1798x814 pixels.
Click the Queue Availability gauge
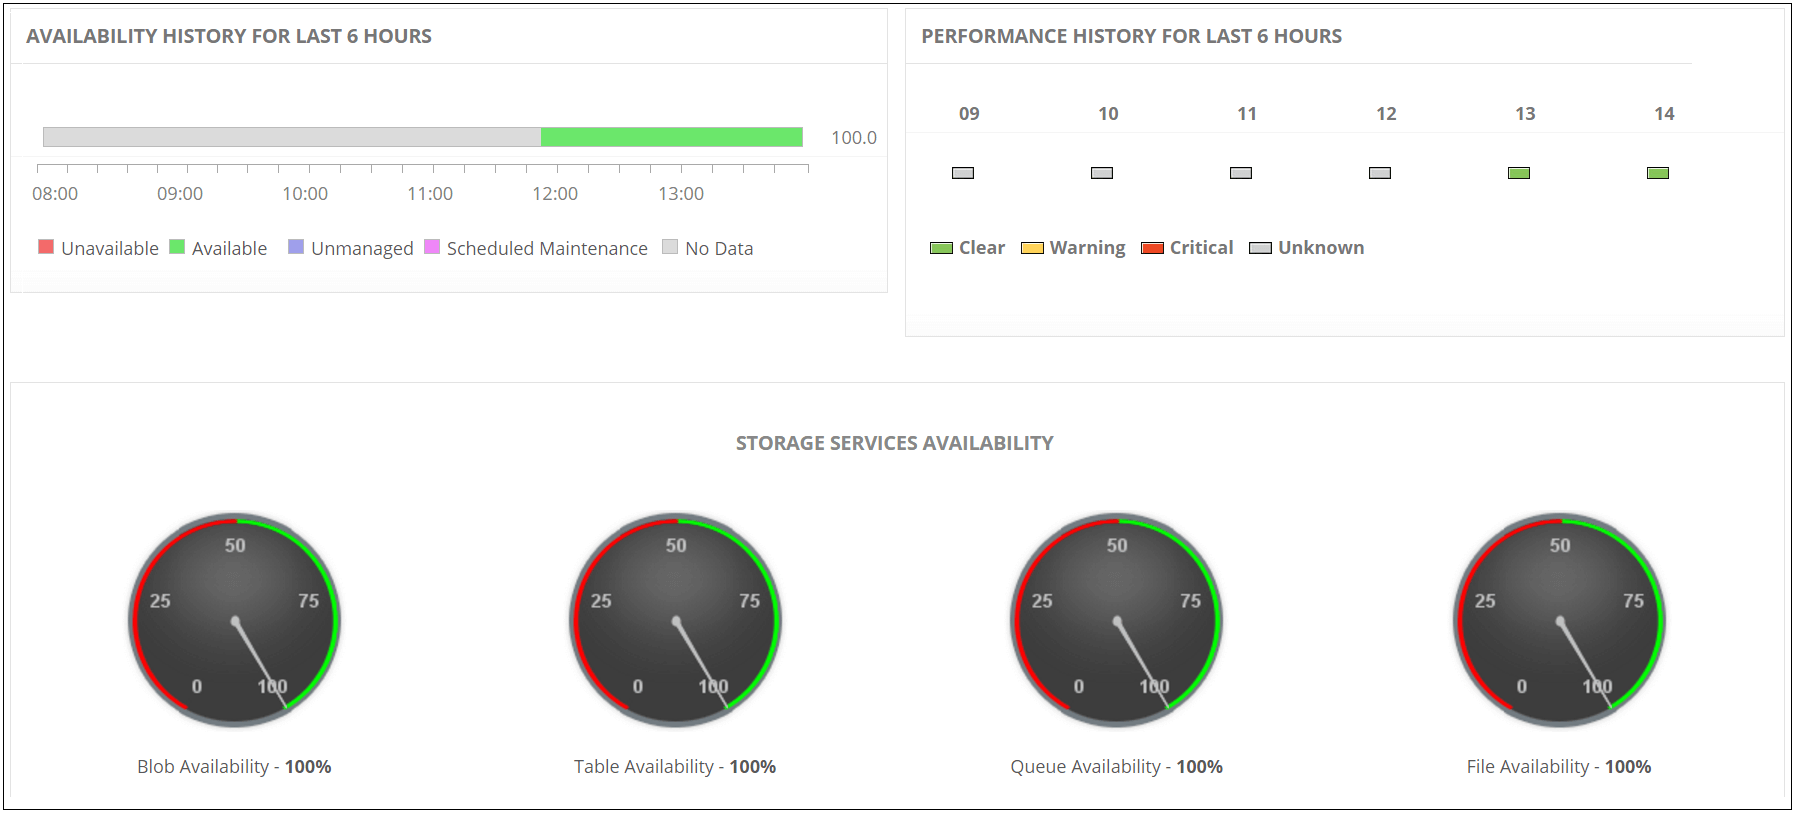point(1117,620)
